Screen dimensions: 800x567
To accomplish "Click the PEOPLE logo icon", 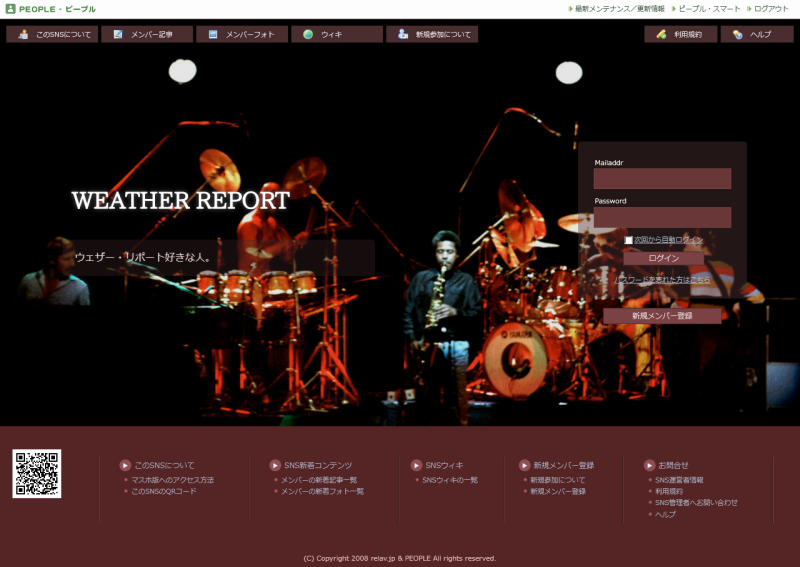I will click(10, 9).
